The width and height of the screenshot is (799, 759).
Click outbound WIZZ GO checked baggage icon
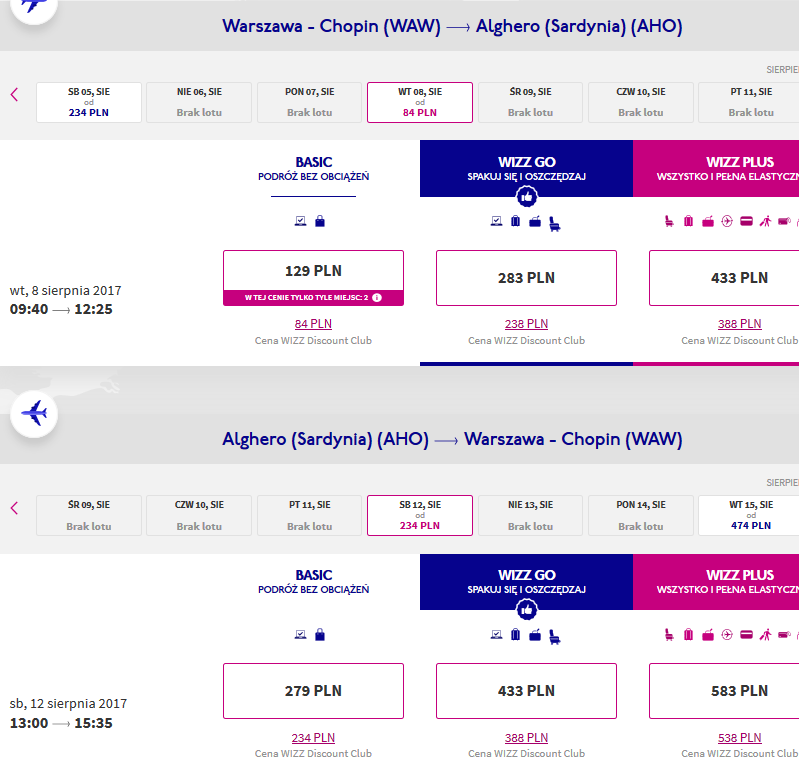(516, 221)
